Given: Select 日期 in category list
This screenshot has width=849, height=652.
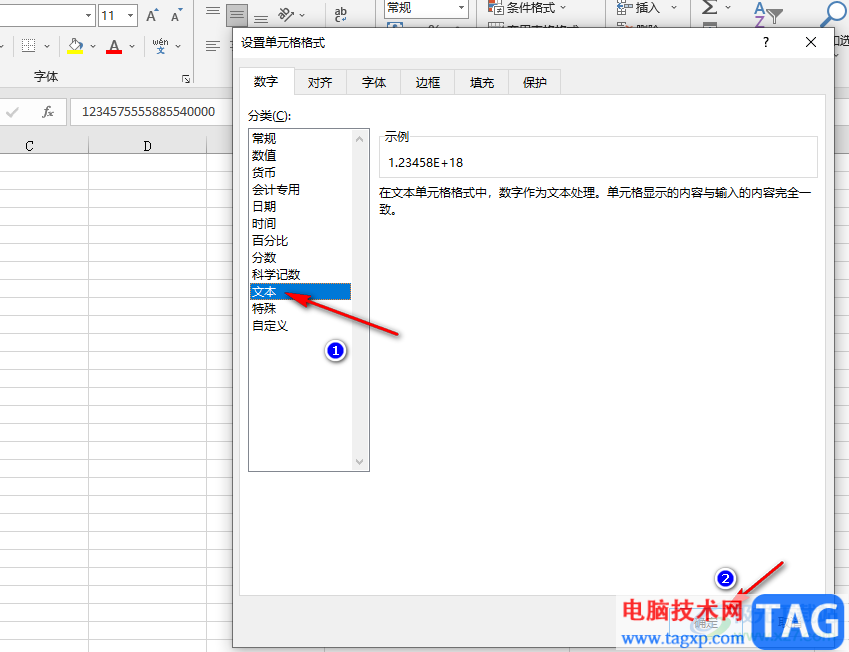Looking at the screenshot, I should coord(301,206).
